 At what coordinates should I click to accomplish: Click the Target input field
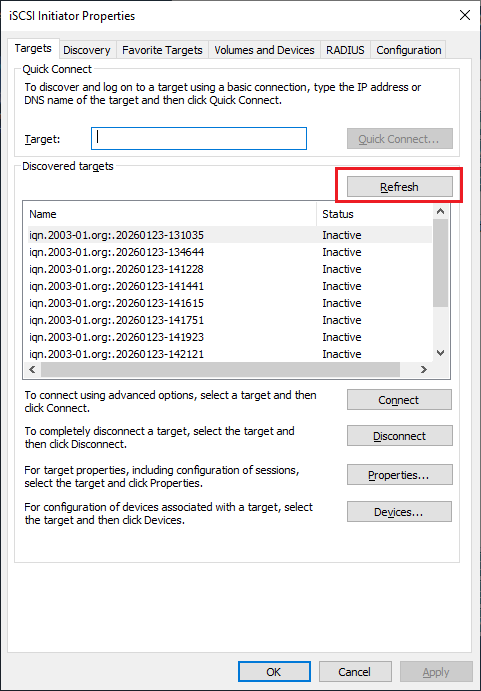click(x=199, y=138)
